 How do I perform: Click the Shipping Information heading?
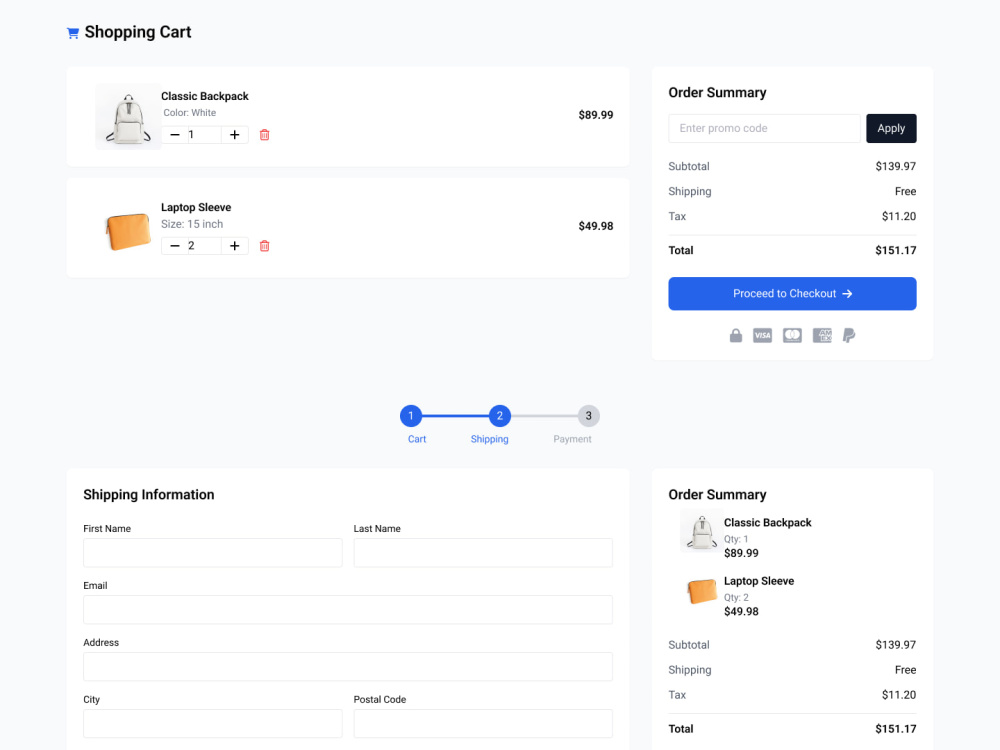pos(149,494)
